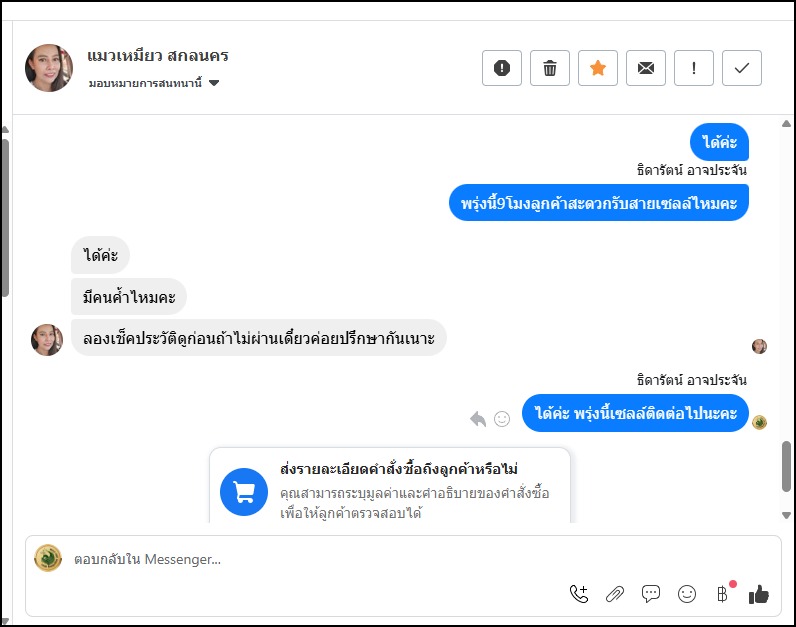Add emoji reaction to the last message
The height and width of the screenshot is (627, 796).
tap(502, 419)
